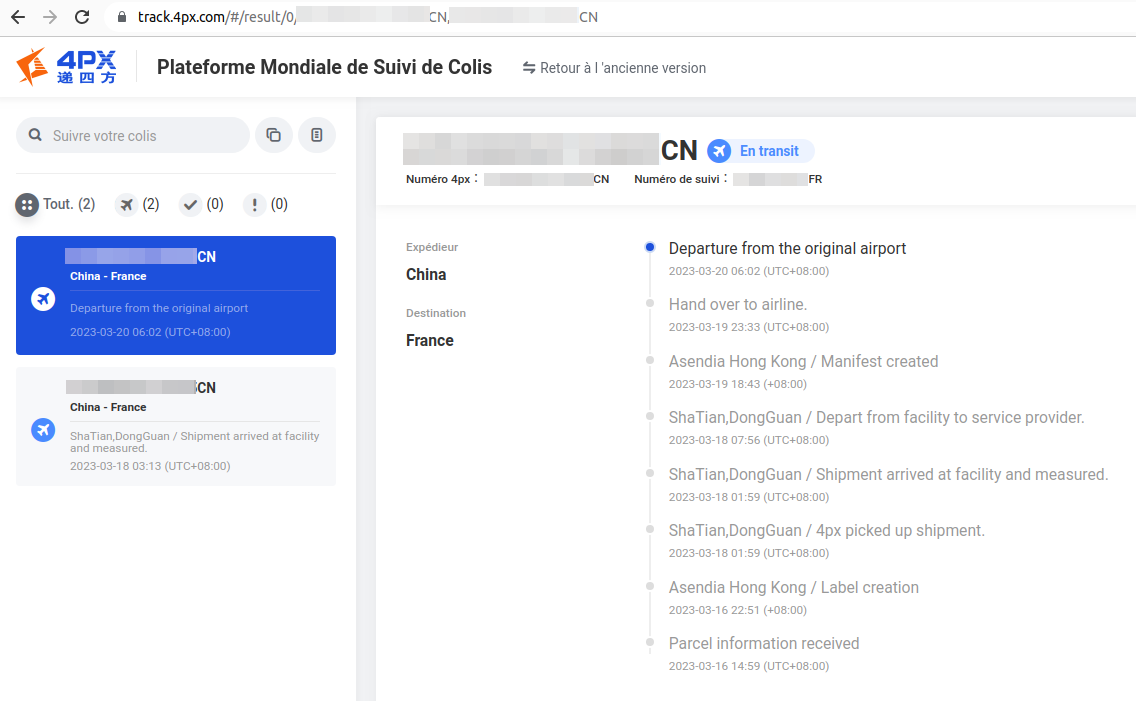This screenshot has width=1136, height=701.
Task: Click the batch list document icon
Action: point(317,135)
